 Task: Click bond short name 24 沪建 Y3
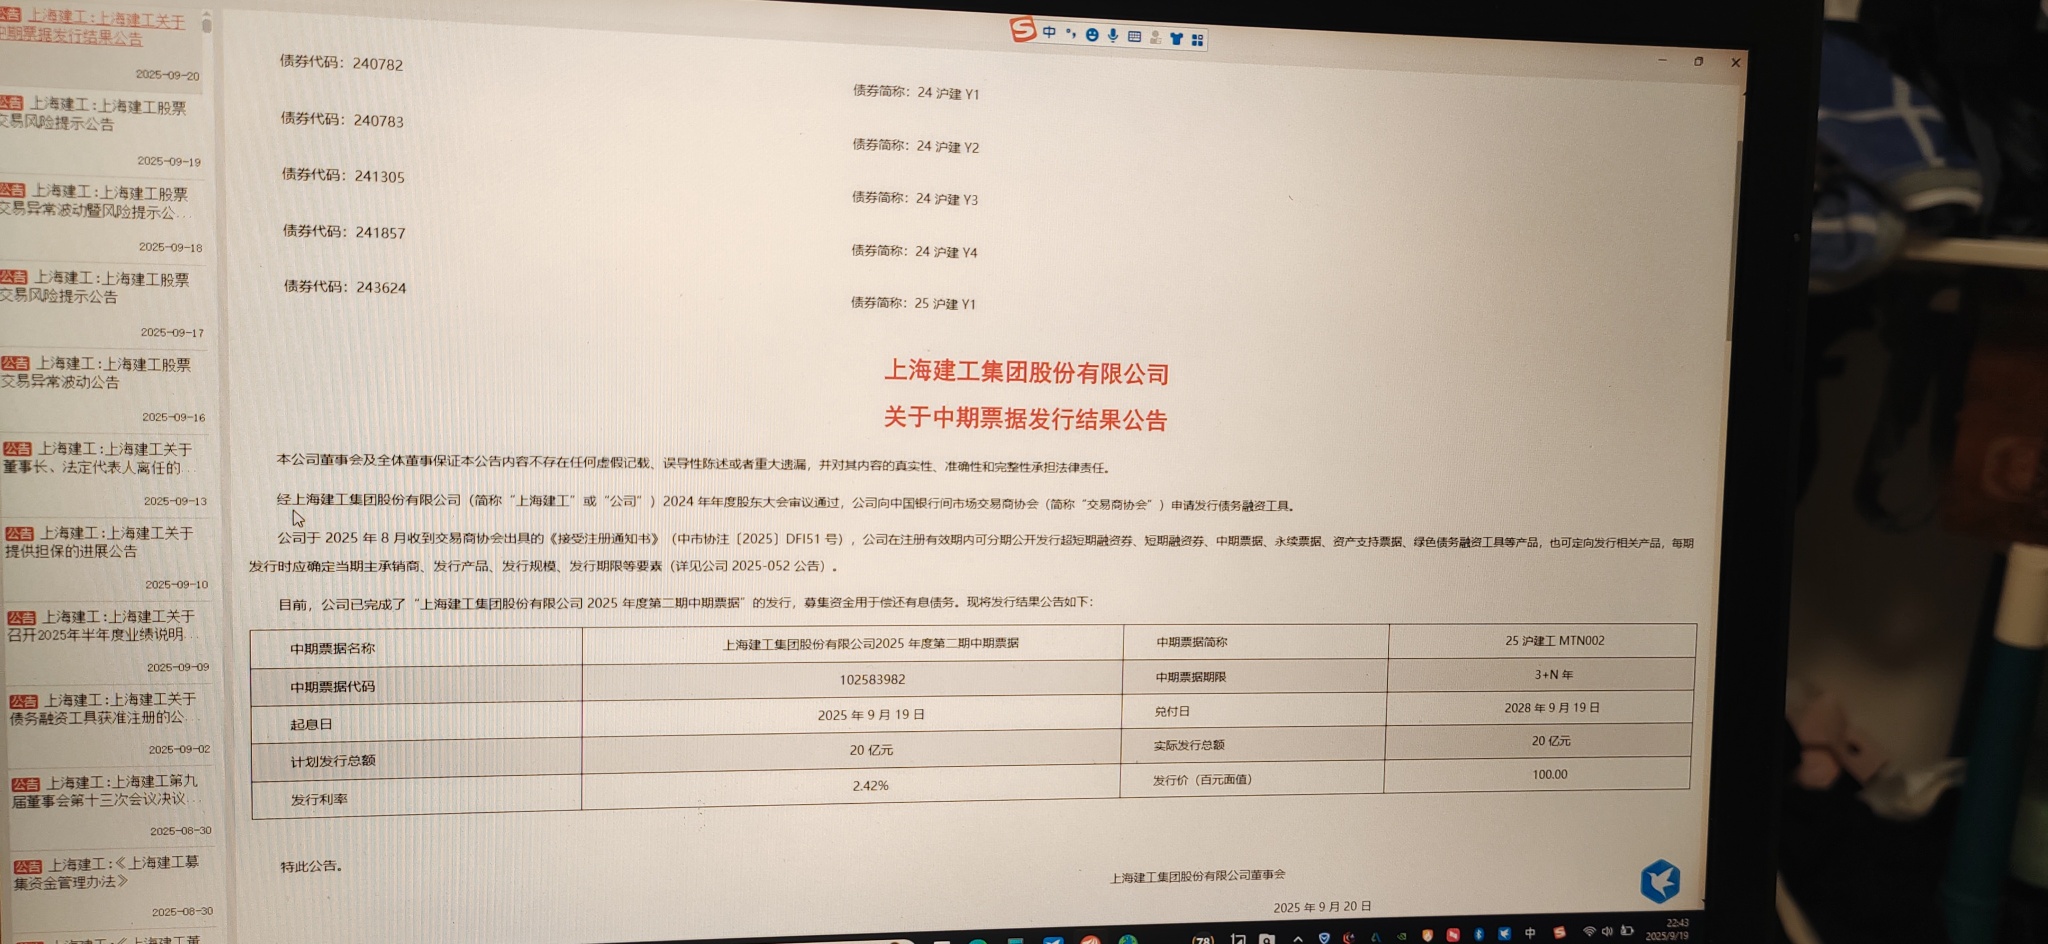(x=947, y=199)
